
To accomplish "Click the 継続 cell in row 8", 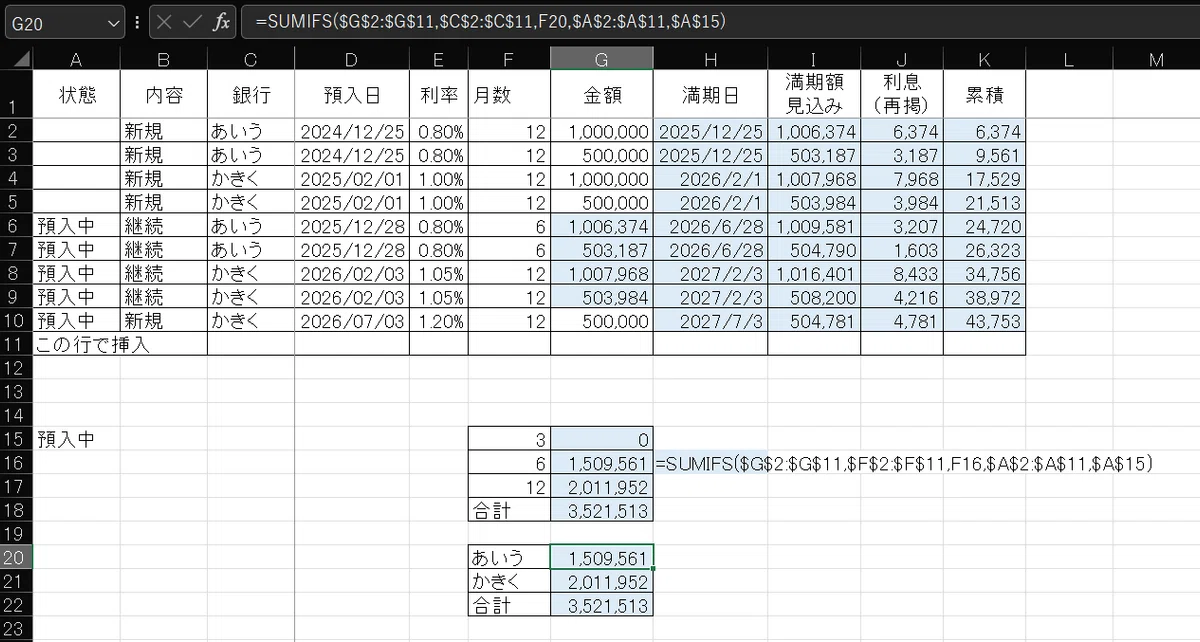I will [x=163, y=274].
